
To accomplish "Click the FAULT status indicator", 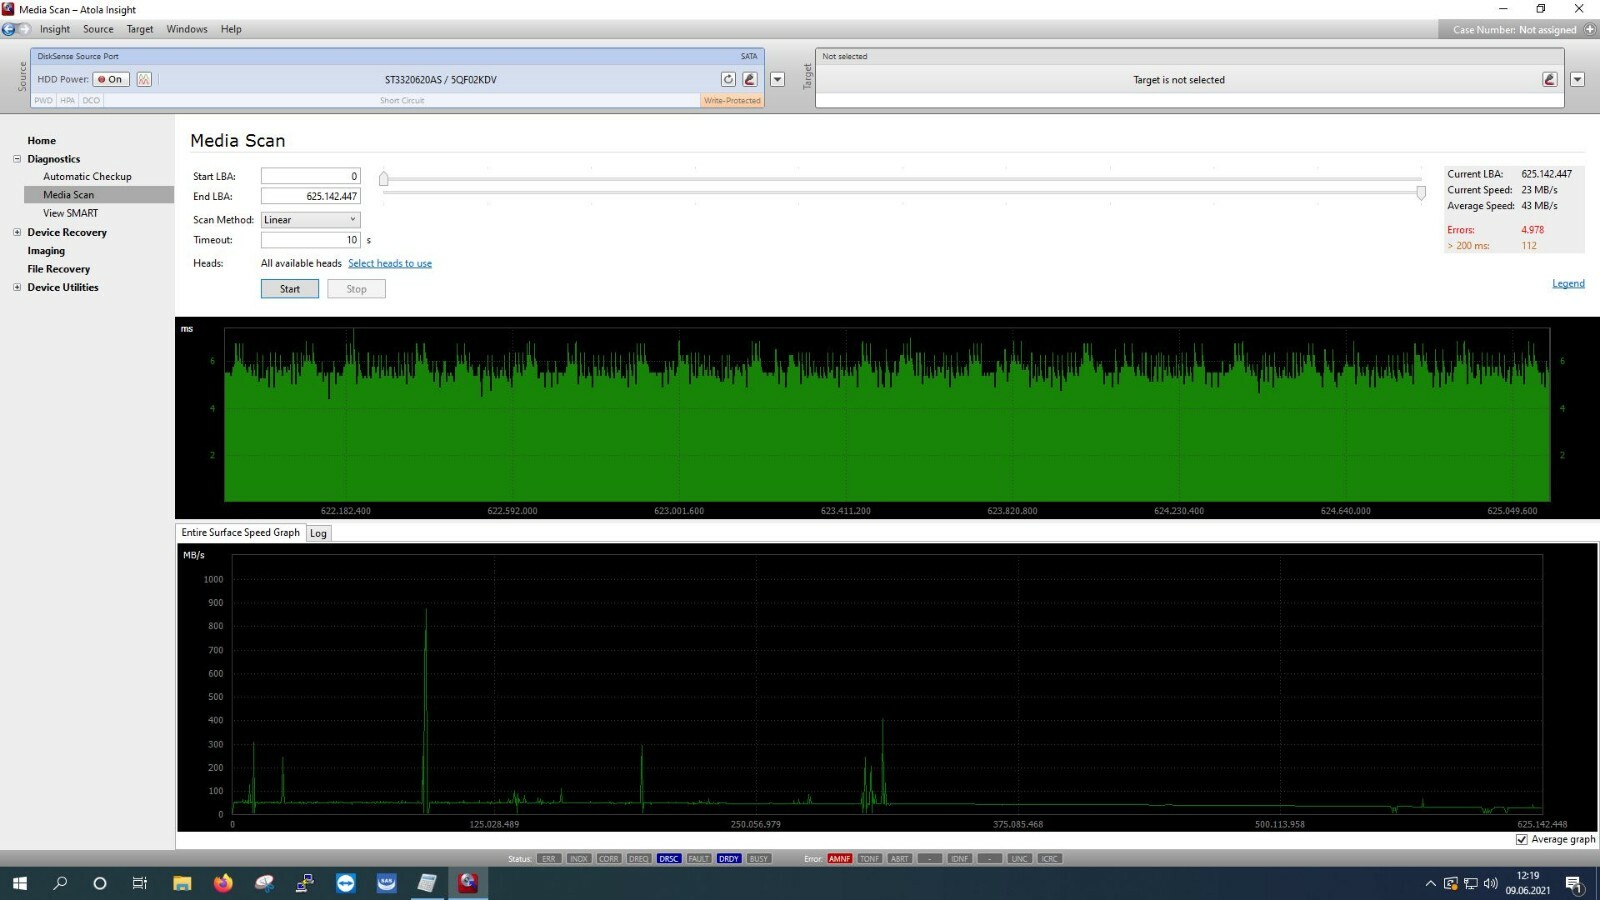I will pos(699,859).
